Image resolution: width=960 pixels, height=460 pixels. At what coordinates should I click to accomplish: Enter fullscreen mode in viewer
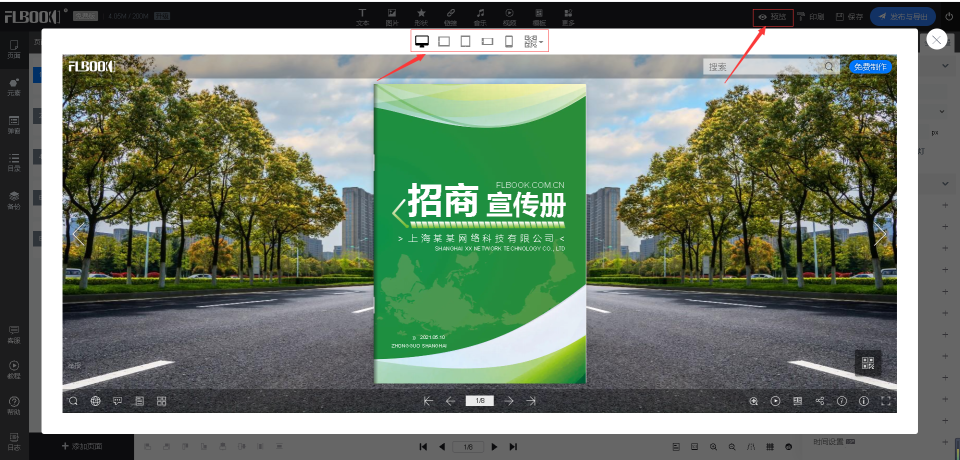(x=885, y=401)
